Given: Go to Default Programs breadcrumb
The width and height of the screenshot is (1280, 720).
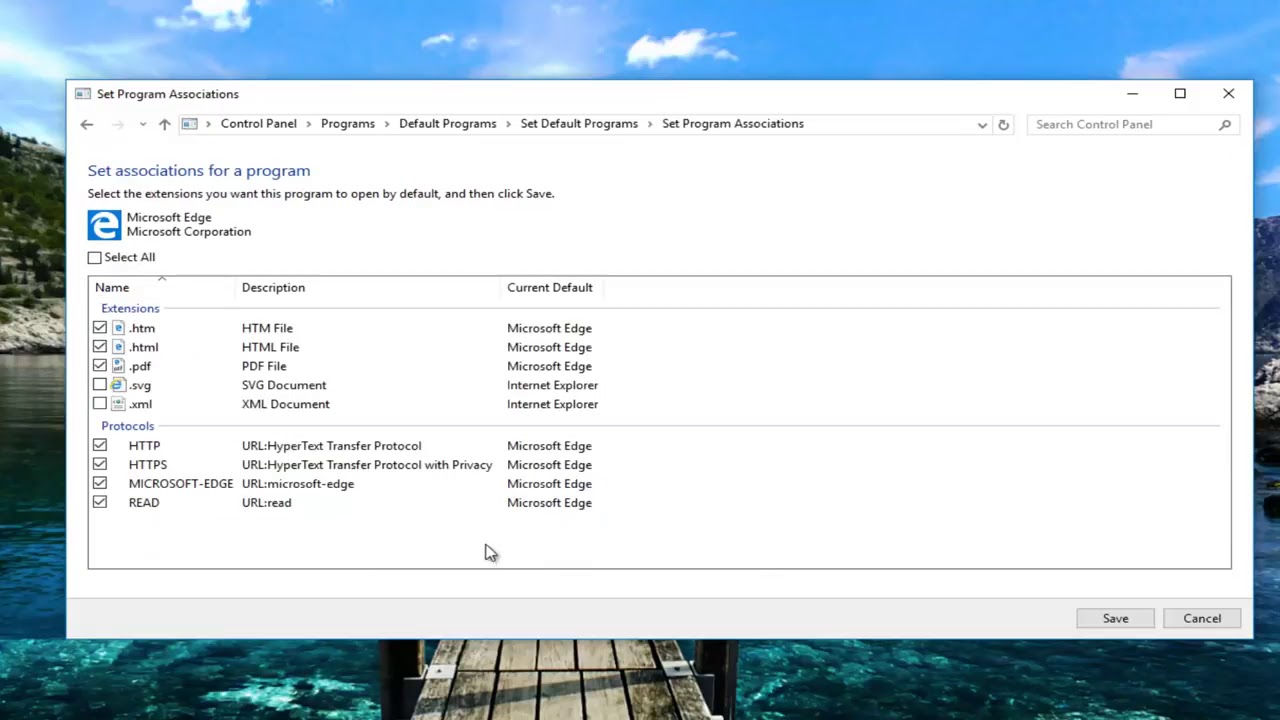Looking at the screenshot, I should pos(447,124).
